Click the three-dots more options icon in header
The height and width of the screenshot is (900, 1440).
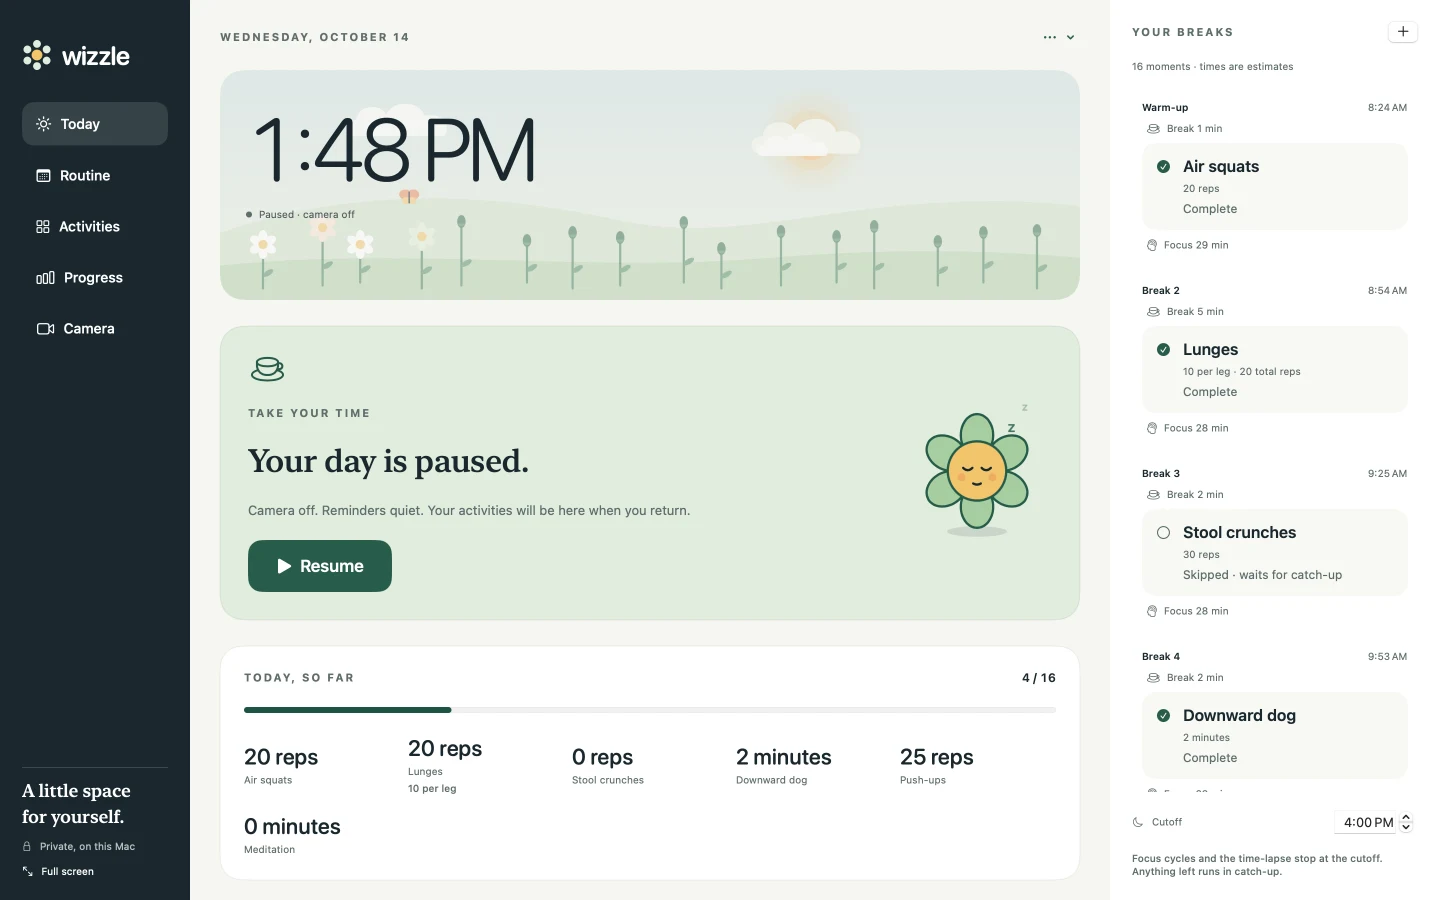1049,37
